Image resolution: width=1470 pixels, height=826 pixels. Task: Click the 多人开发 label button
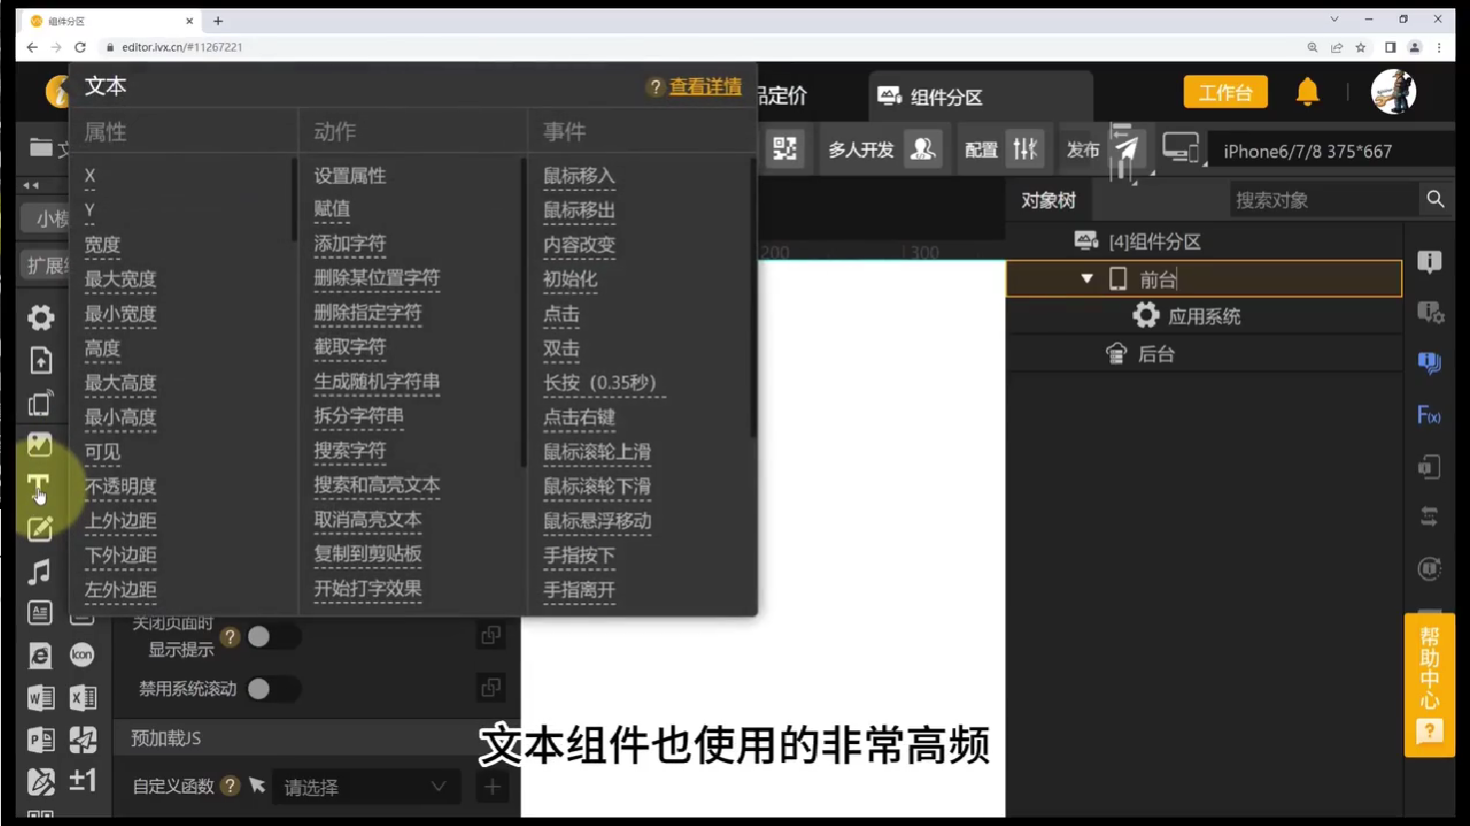[x=860, y=150]
